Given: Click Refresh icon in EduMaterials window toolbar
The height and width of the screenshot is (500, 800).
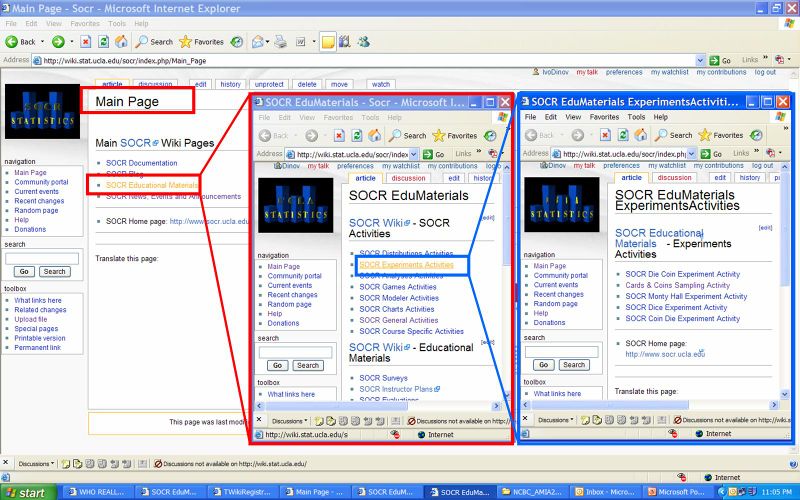Looking at the screenshot, I should (357, 135).
